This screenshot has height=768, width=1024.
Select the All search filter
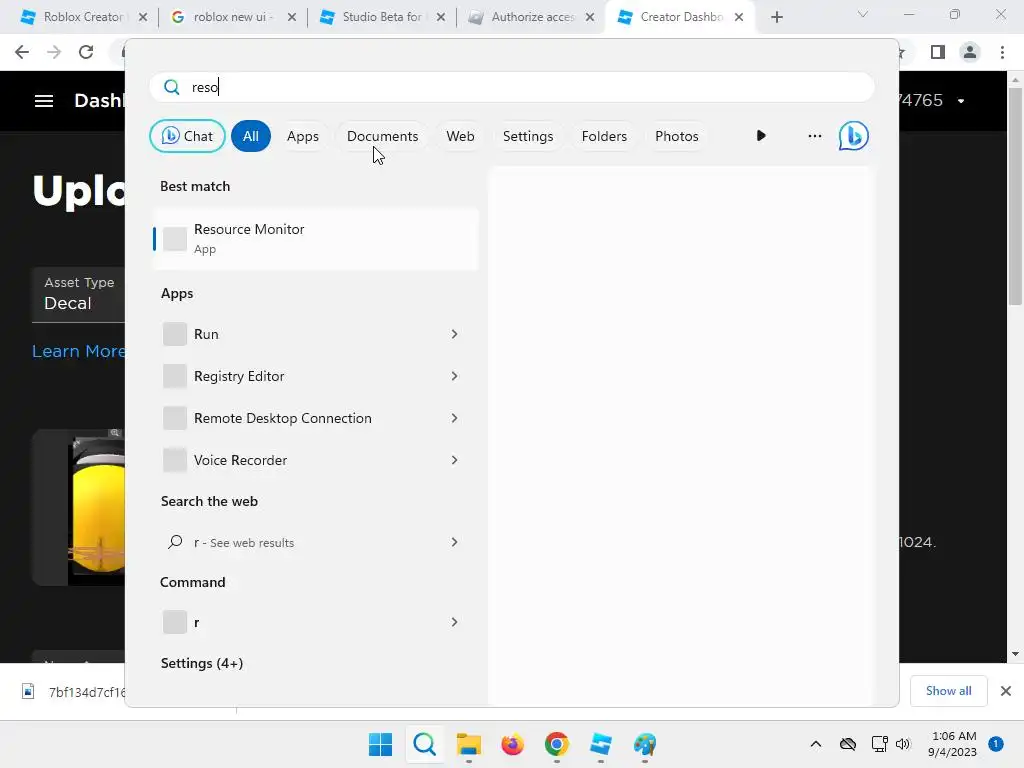coord(251,136)
